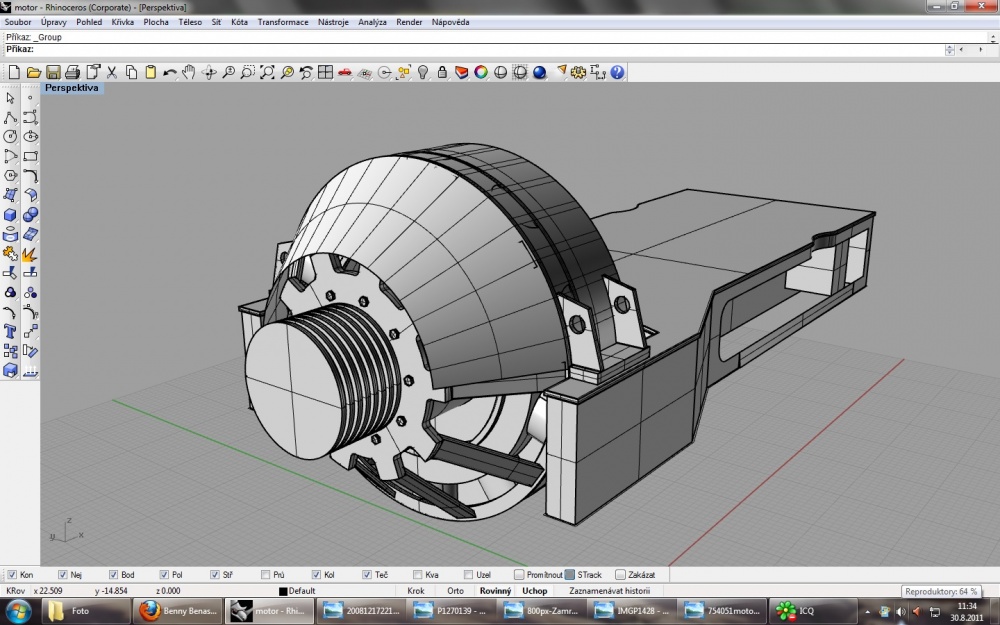
Task: Click the Default layer color swatch
Action: coord(283,591)
